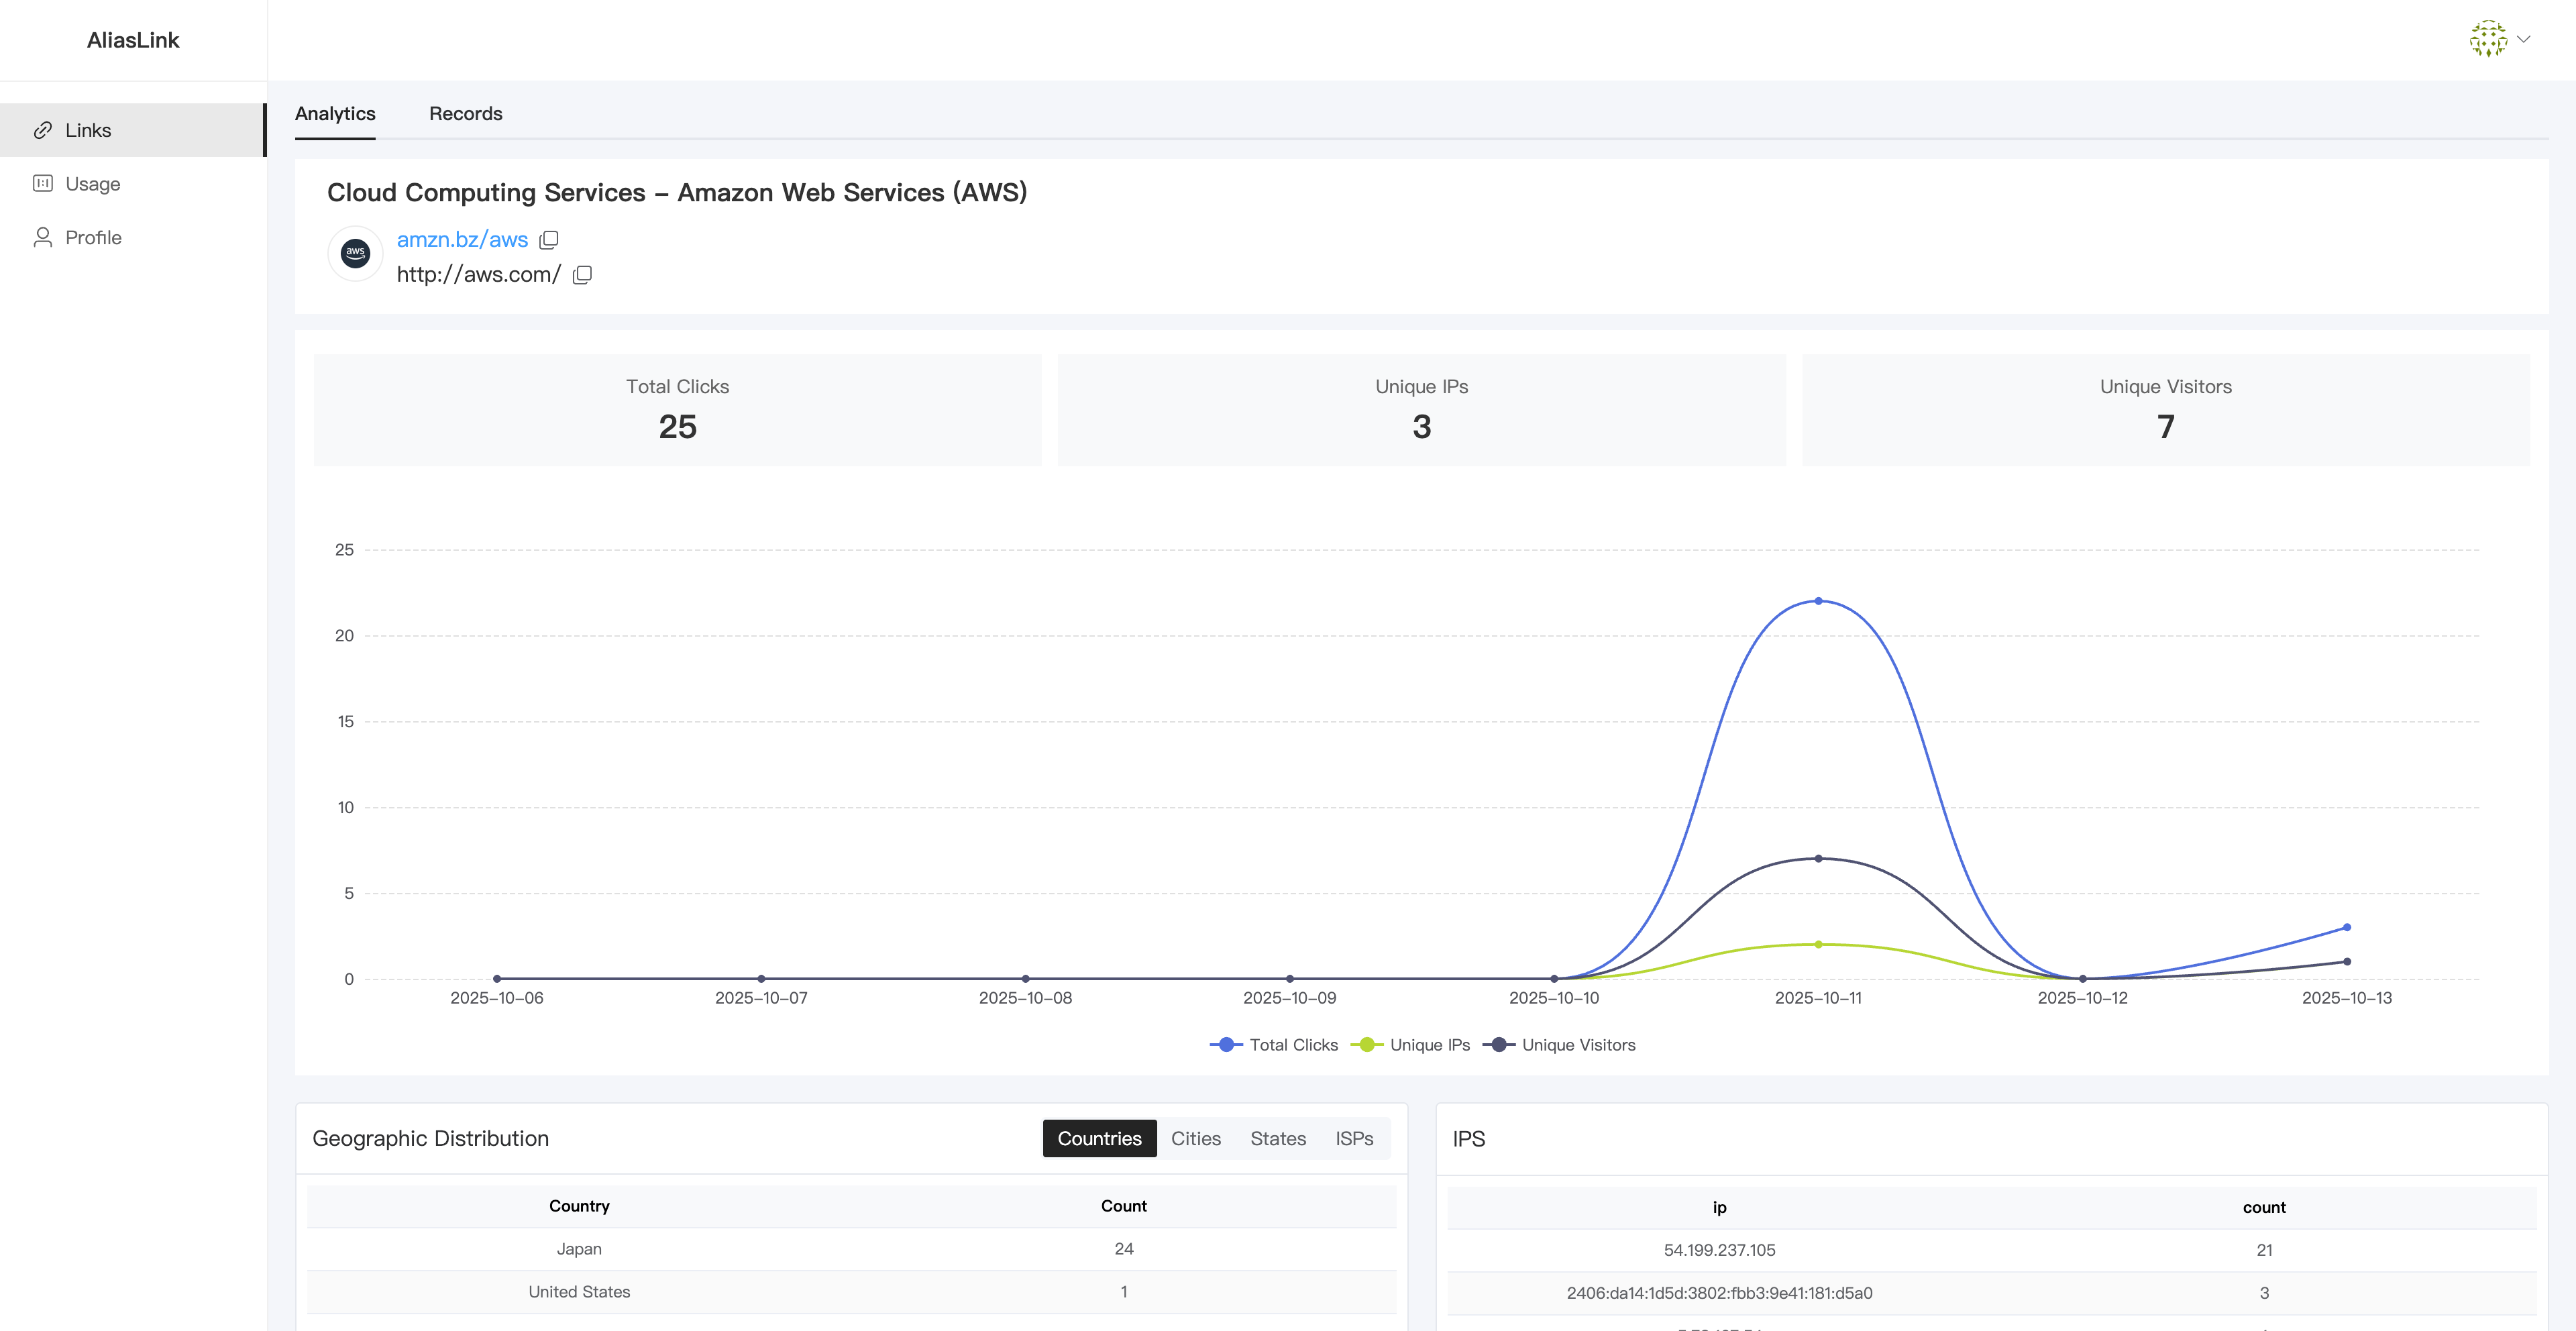Click Total Clicks peak point on 2025-10-11

1818,601
